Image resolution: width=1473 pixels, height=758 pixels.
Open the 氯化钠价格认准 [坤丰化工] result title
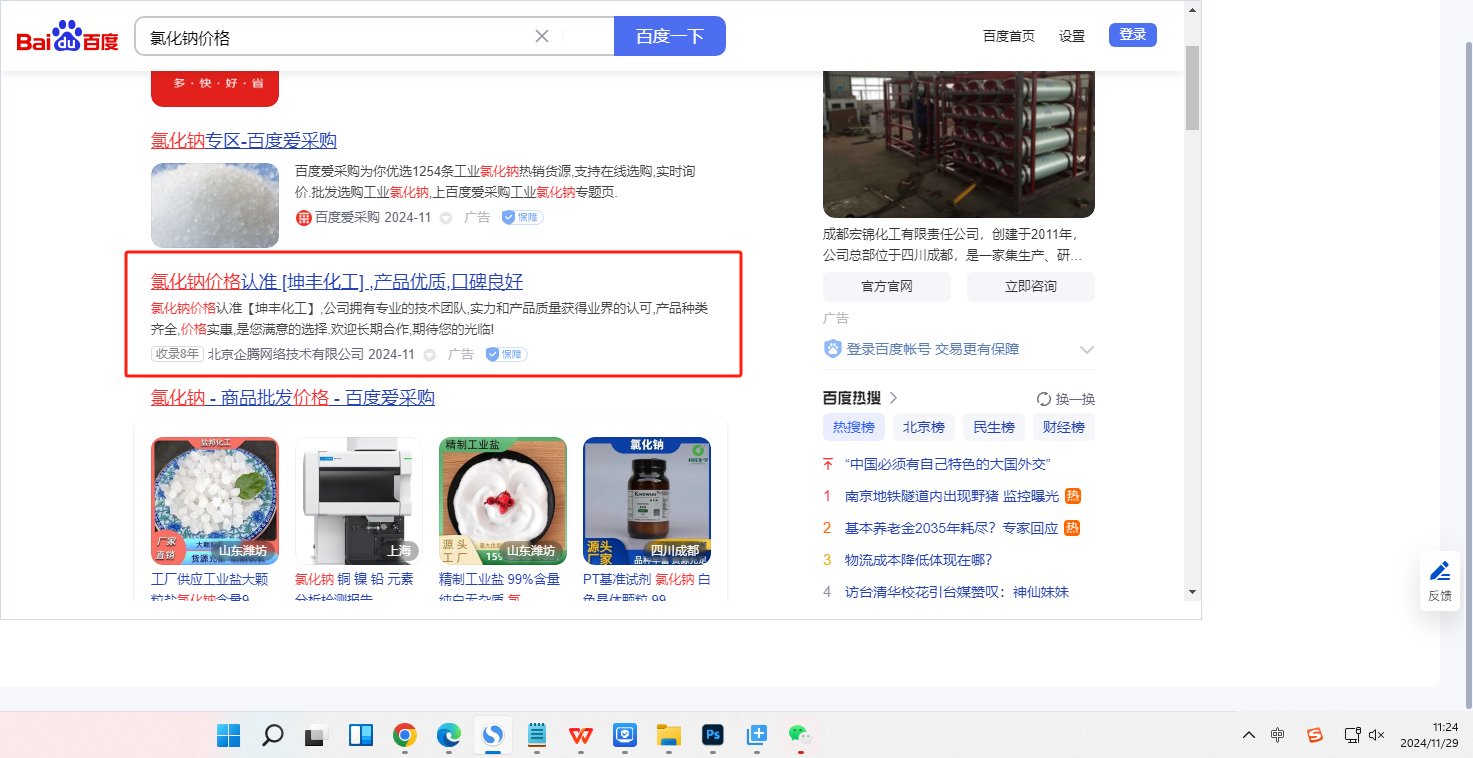pos(337,281)
